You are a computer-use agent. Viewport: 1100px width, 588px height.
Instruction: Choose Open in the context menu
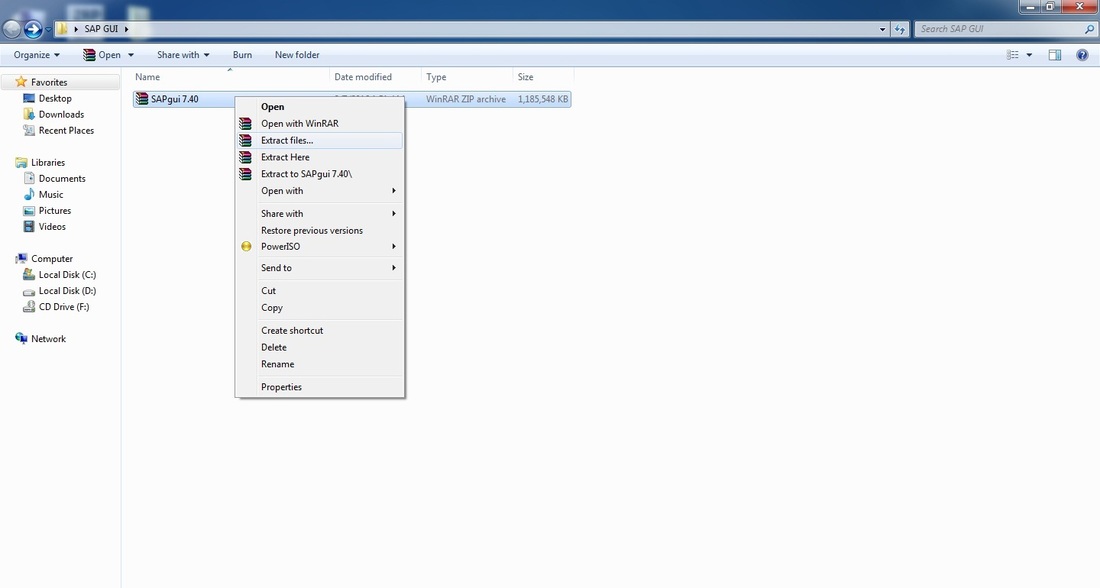point(320,107)
